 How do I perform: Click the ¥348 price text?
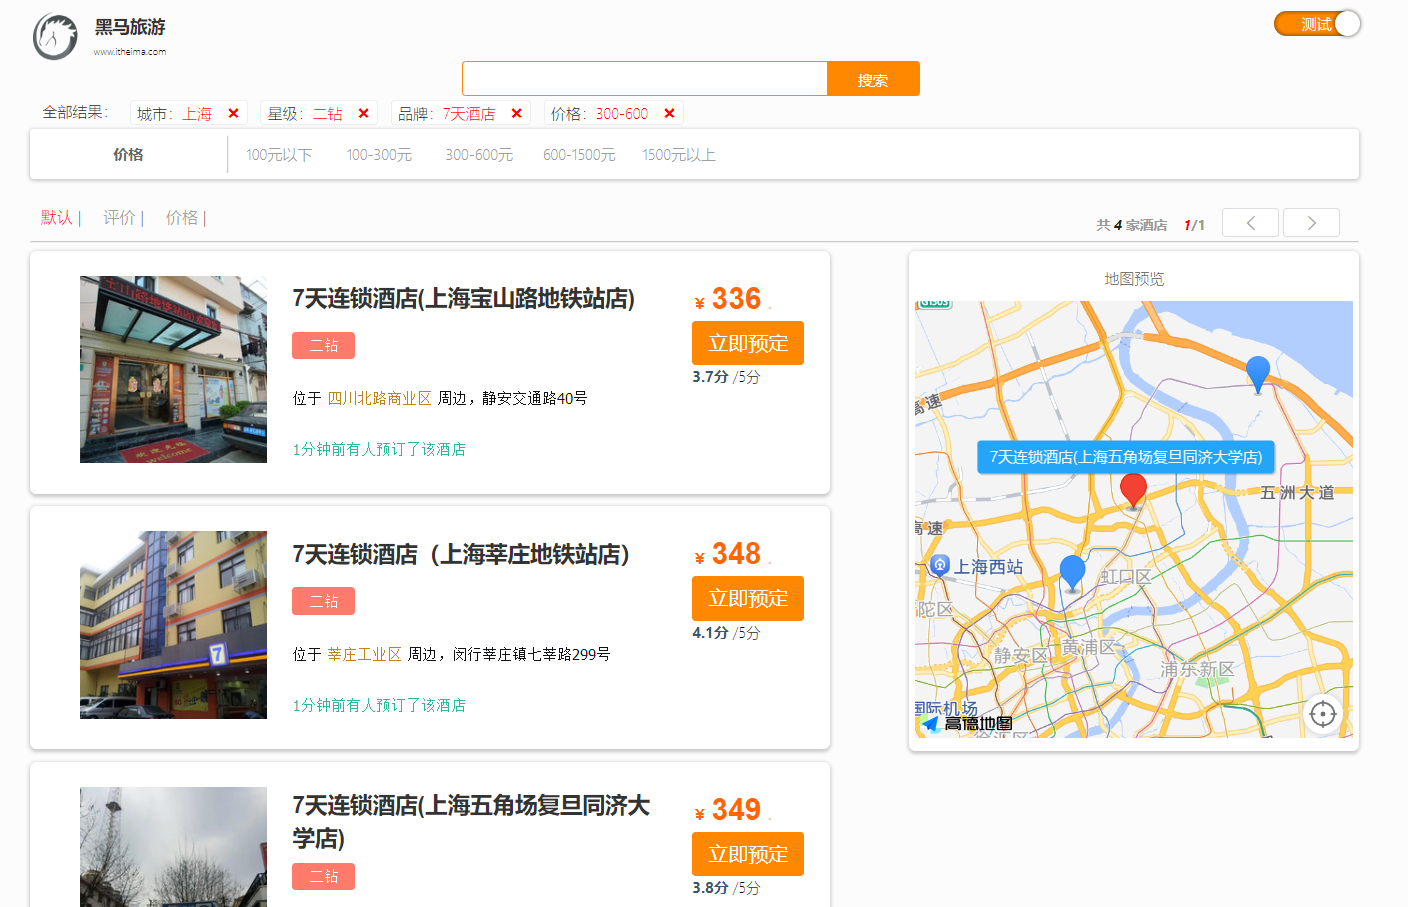728,554
